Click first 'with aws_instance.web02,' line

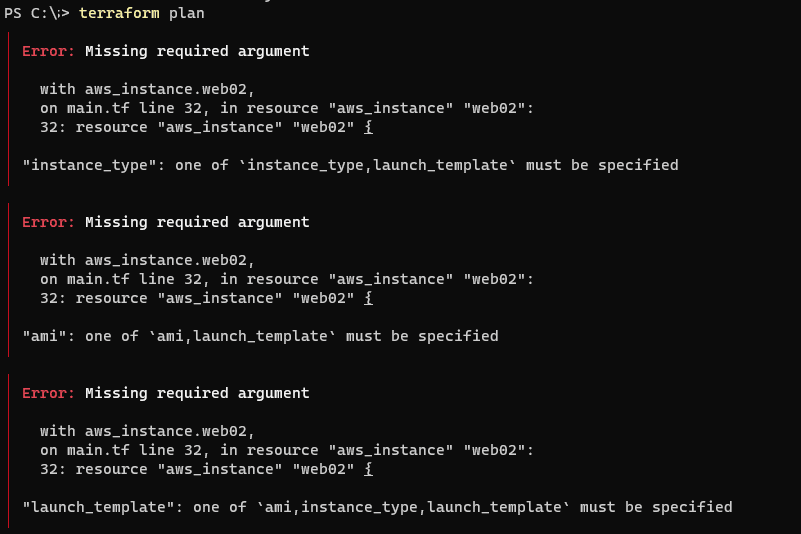[147, 89]
